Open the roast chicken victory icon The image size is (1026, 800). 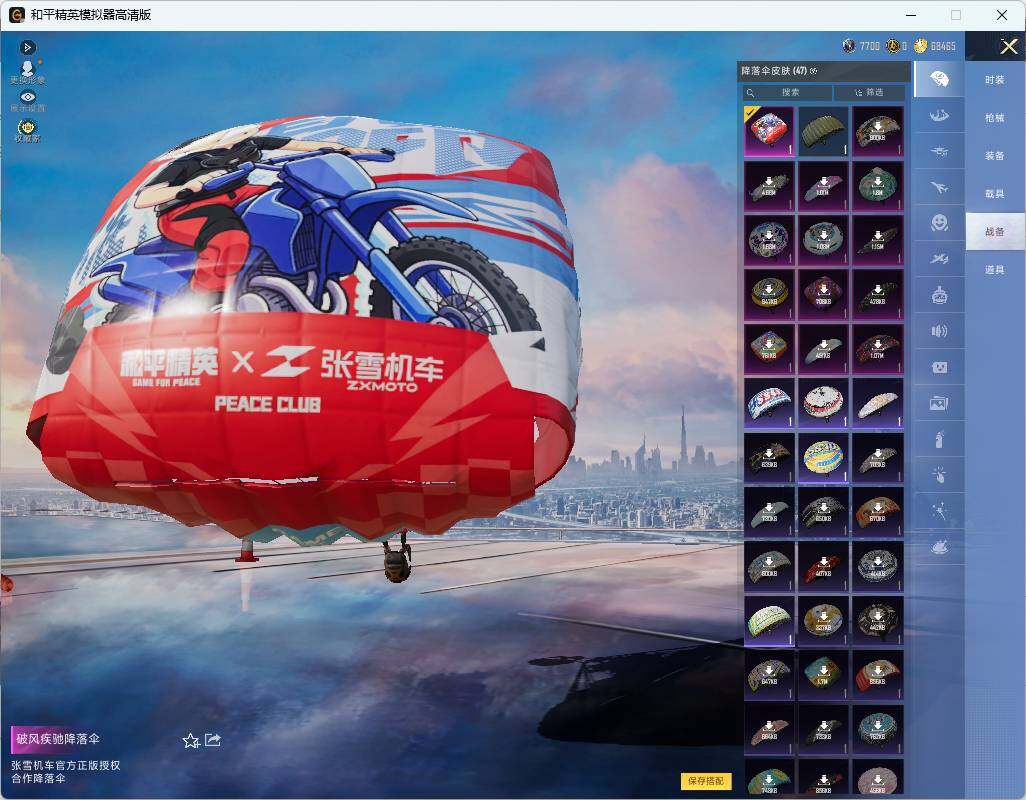[x=939, y=547]
